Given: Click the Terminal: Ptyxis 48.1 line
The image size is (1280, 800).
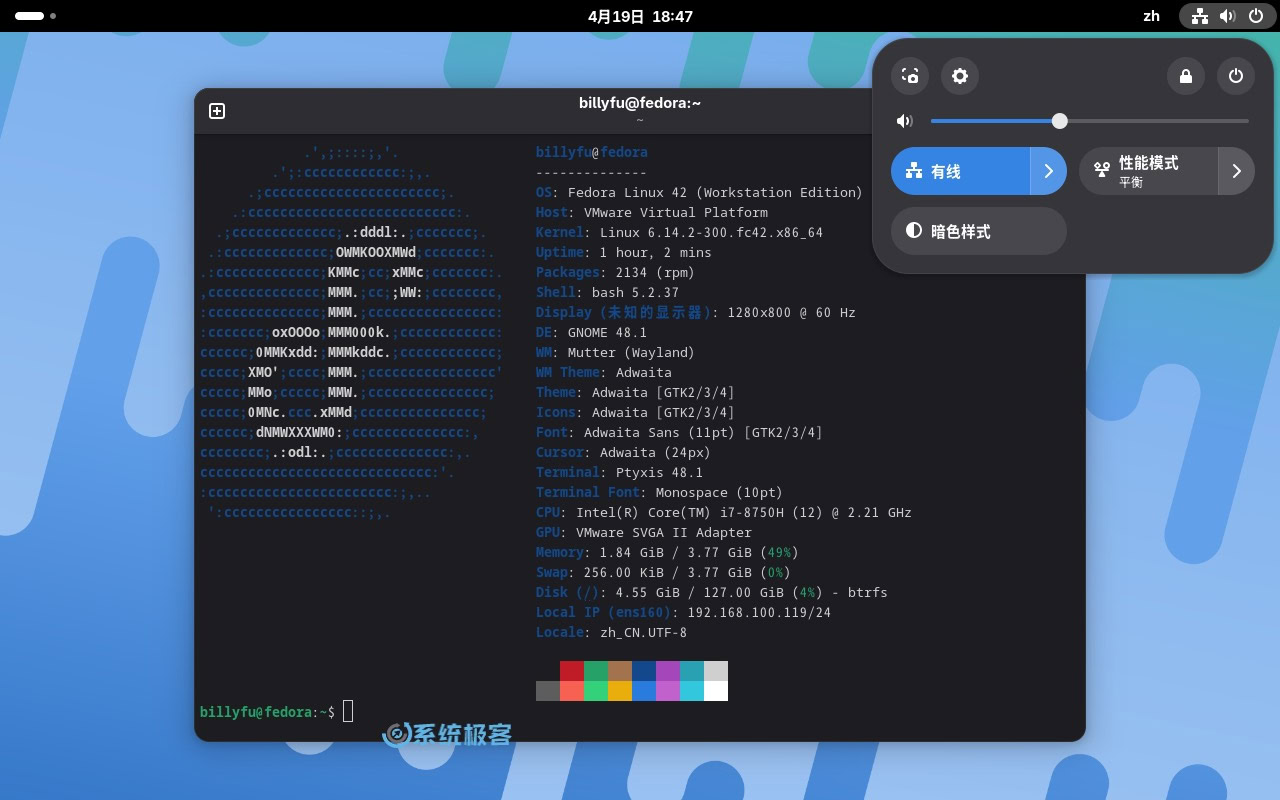Looking at the screenshot, I should 619,472.
